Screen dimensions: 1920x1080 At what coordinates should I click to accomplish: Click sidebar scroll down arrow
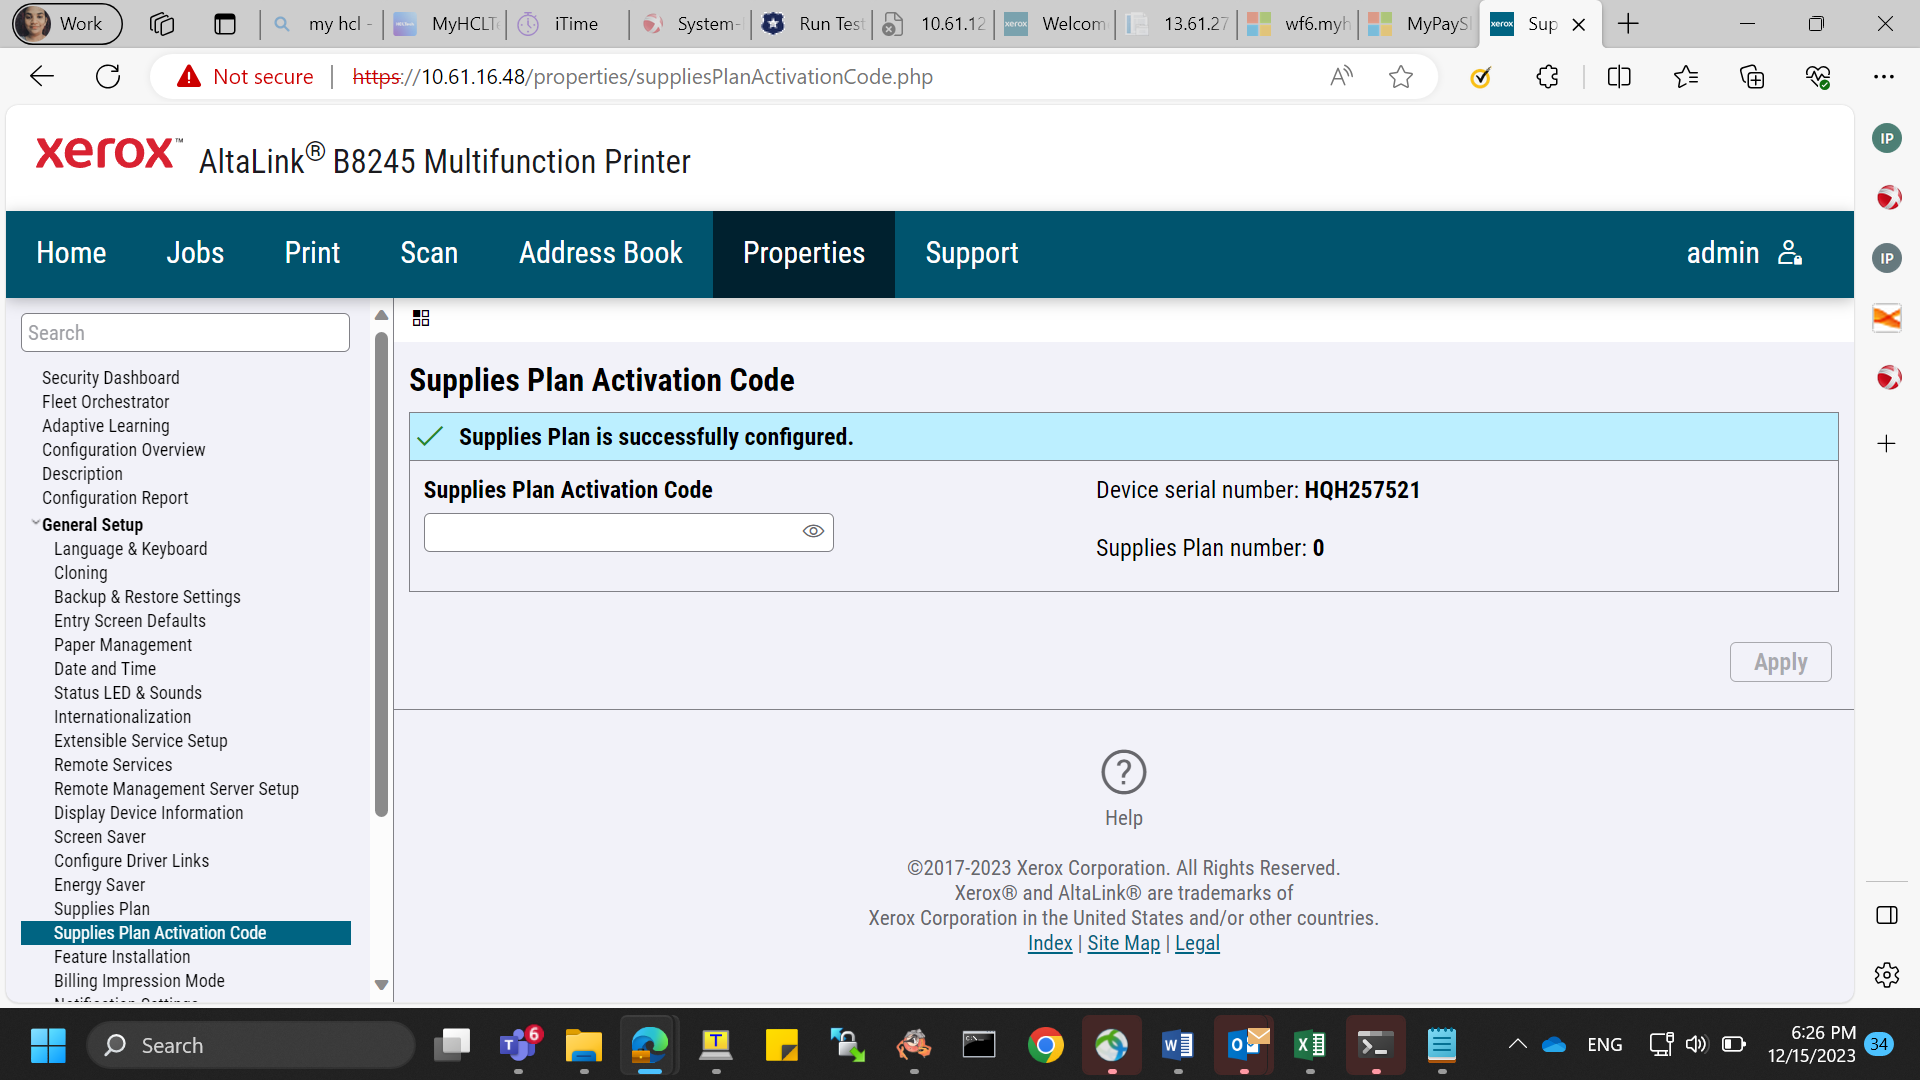click(381, 985)
